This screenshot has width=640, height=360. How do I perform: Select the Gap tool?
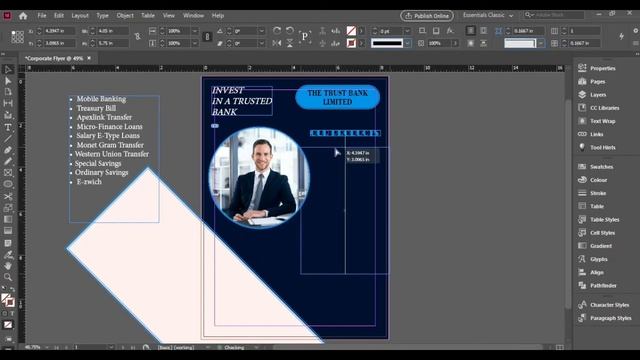pos(8,104)
